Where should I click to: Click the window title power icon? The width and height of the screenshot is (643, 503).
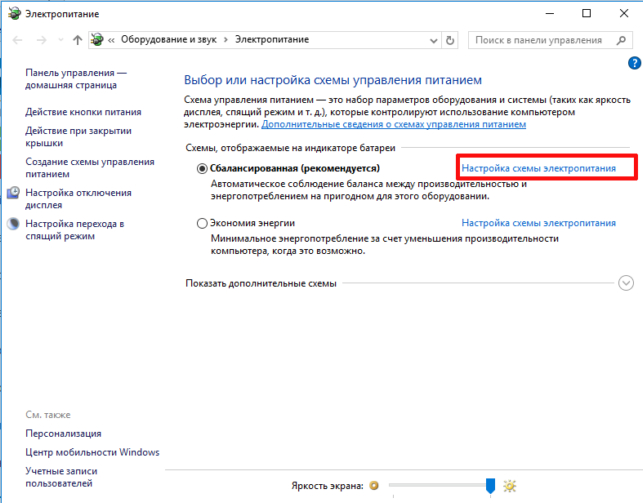click(x=14, y=14)
